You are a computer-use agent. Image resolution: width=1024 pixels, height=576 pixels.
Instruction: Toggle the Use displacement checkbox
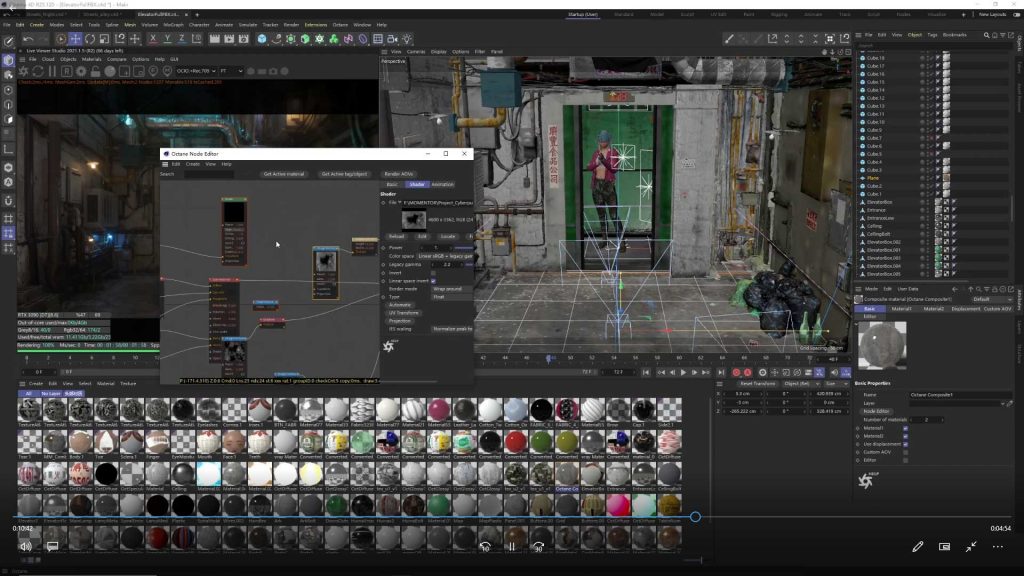coord(905,444)
